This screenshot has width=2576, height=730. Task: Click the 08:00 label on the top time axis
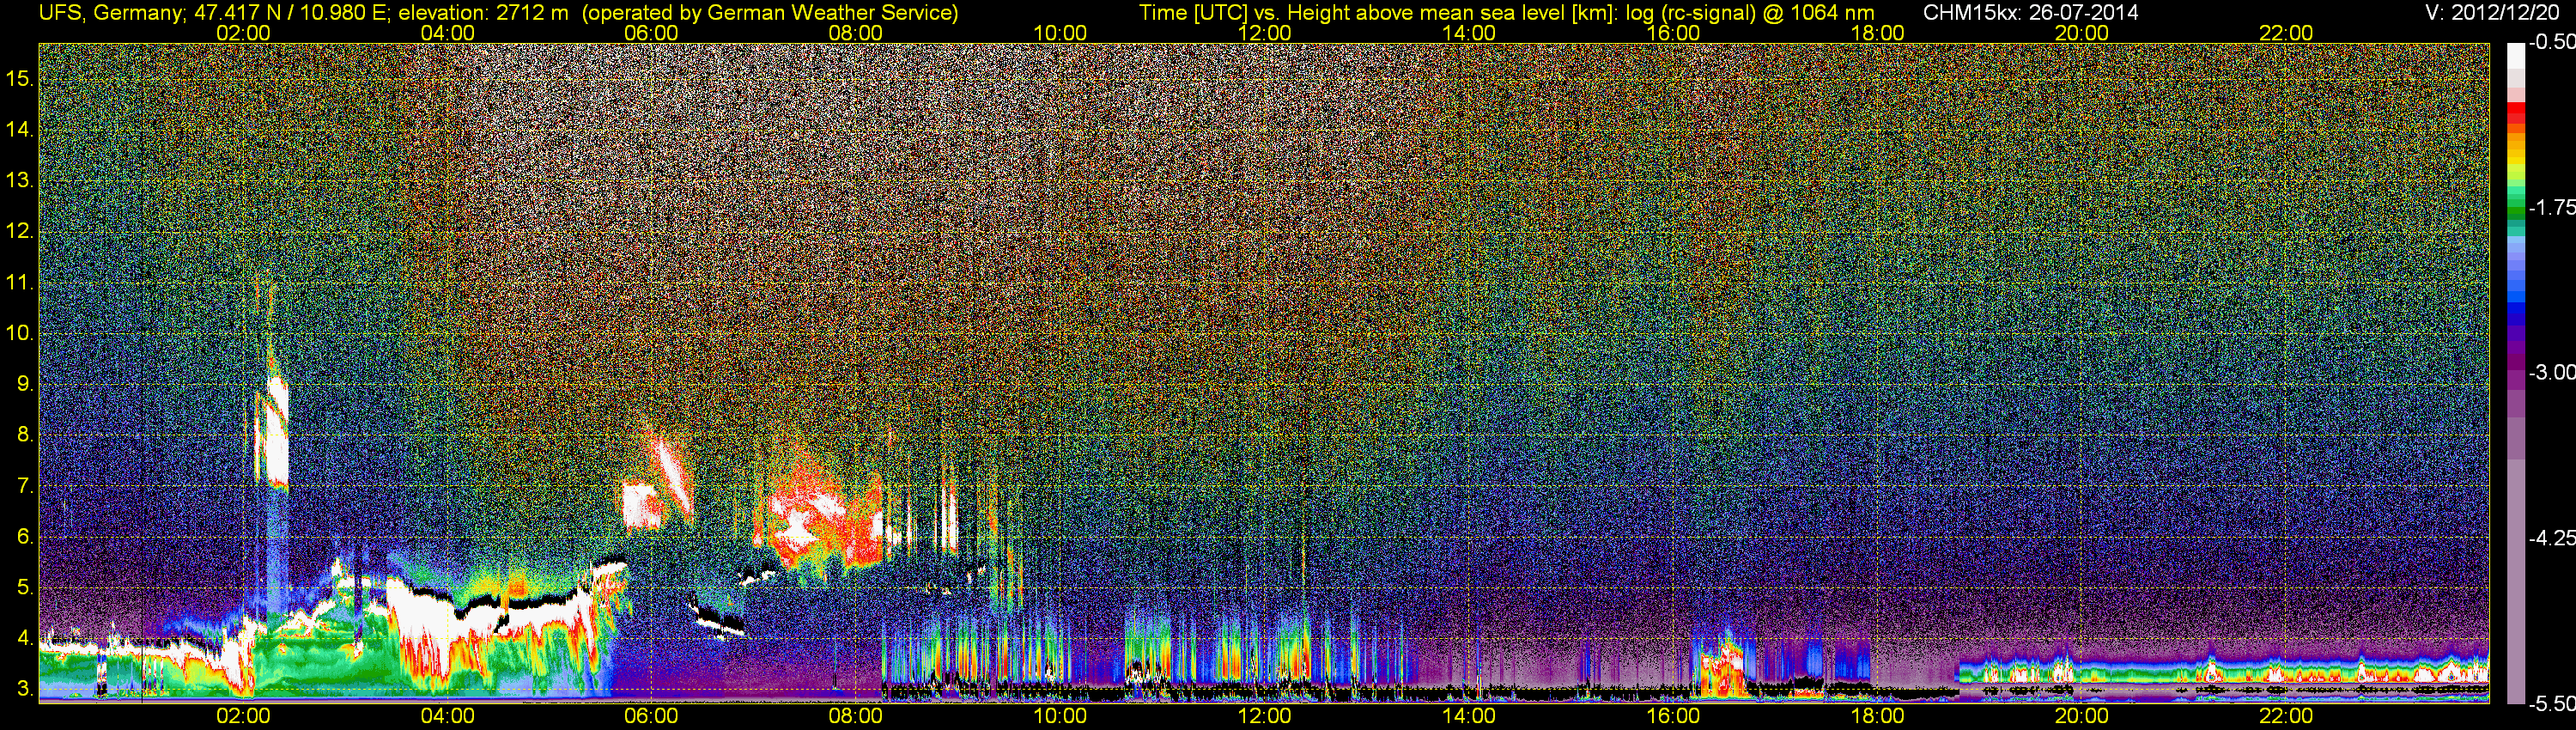point(856,33)
